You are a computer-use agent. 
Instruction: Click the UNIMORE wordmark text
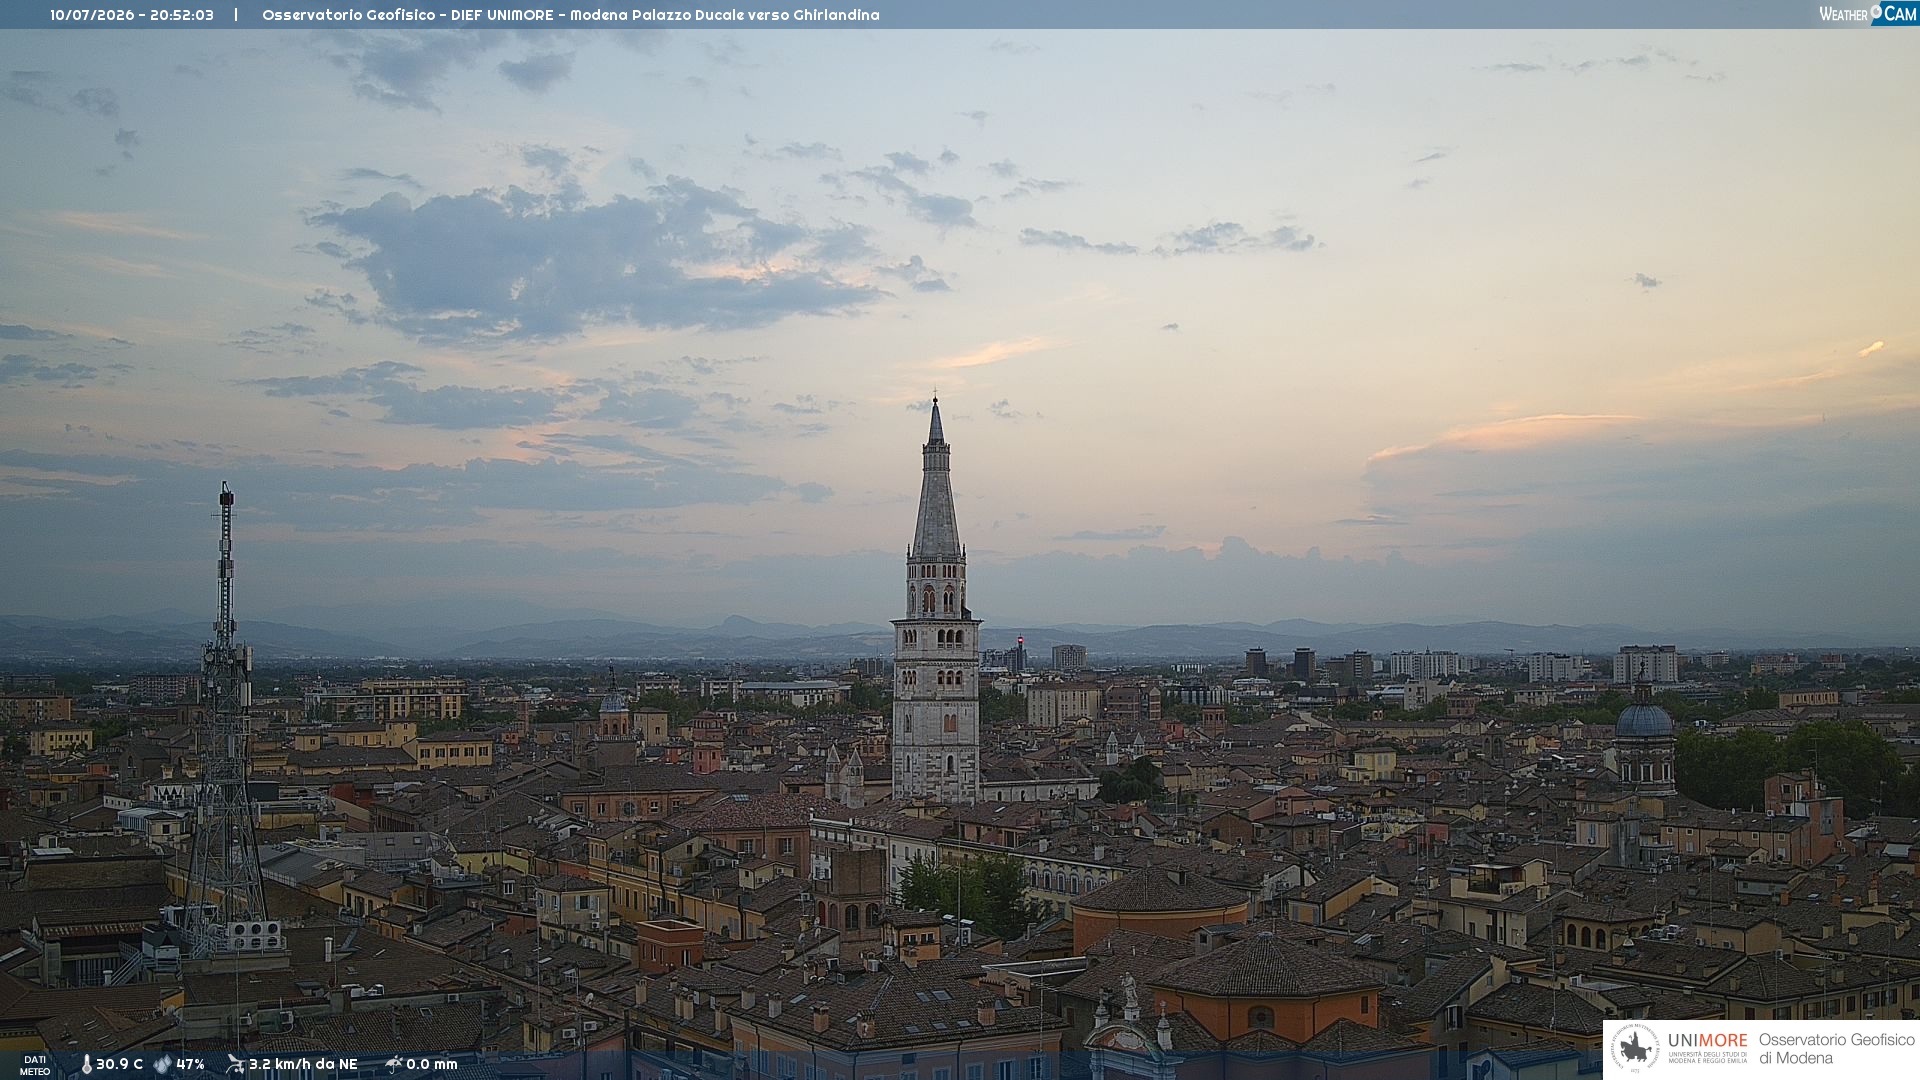[x=1708, y=1040]
